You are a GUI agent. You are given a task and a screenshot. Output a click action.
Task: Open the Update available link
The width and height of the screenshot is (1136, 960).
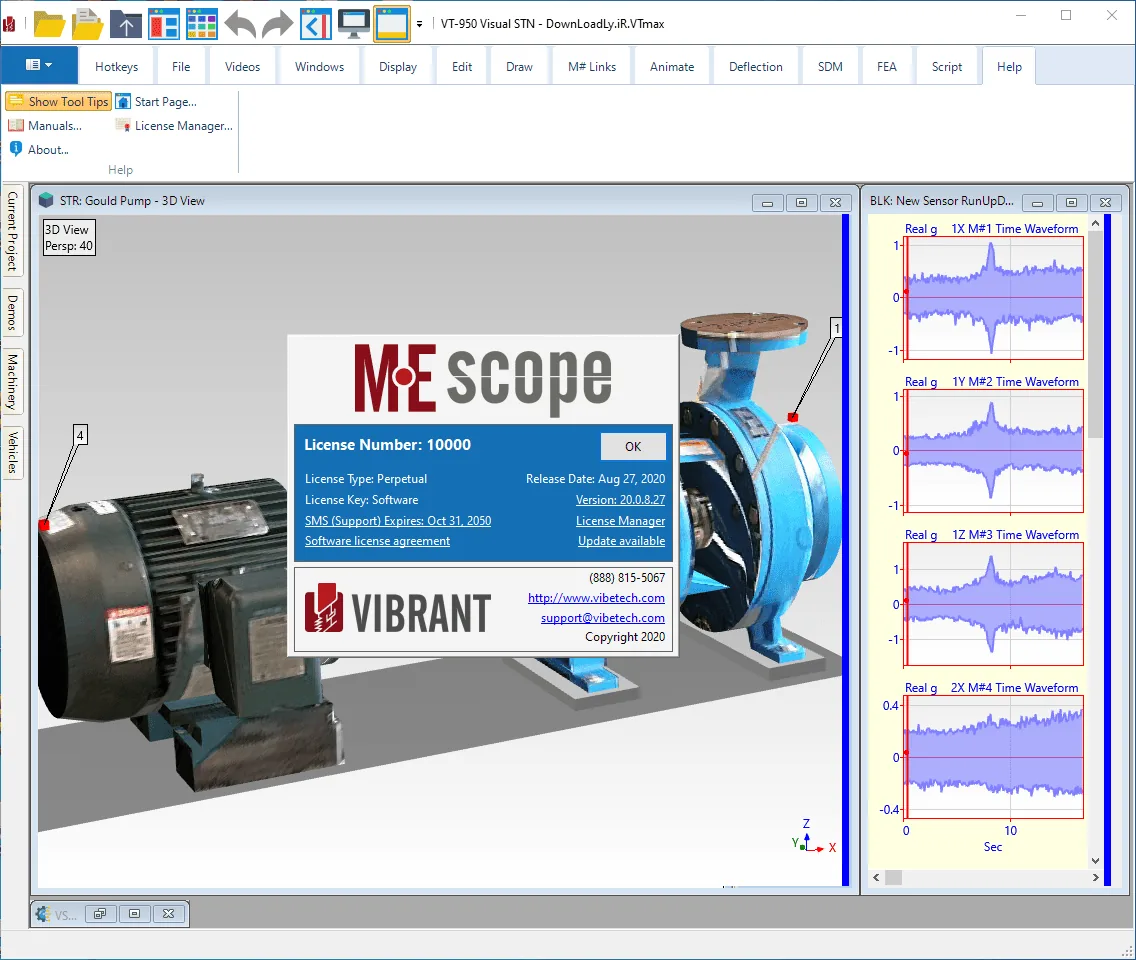(621, 541)
